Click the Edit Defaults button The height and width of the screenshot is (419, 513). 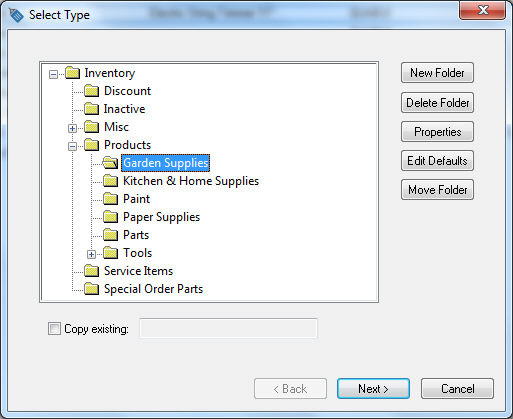coord(437,161)
